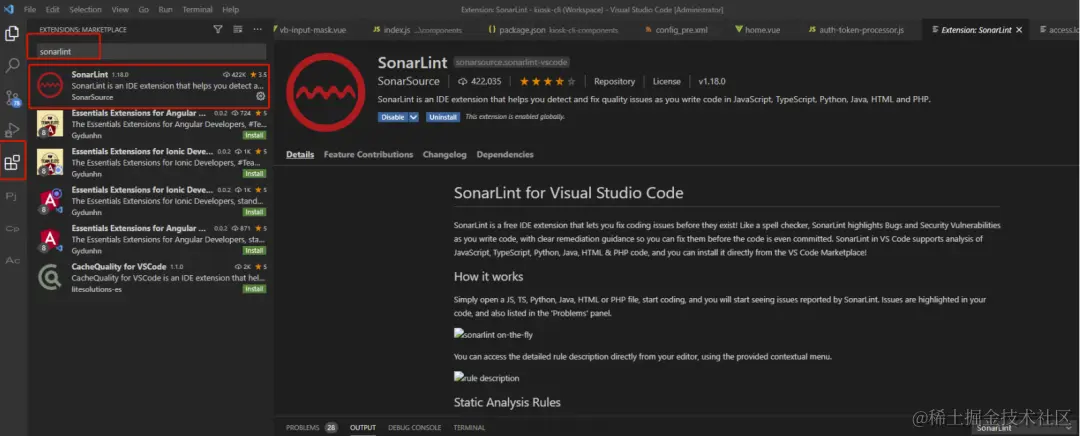Image resolution: width=1080 pixels, height=436 pixels.
Task: Open the Go menu
Action: tap(143, 10)
